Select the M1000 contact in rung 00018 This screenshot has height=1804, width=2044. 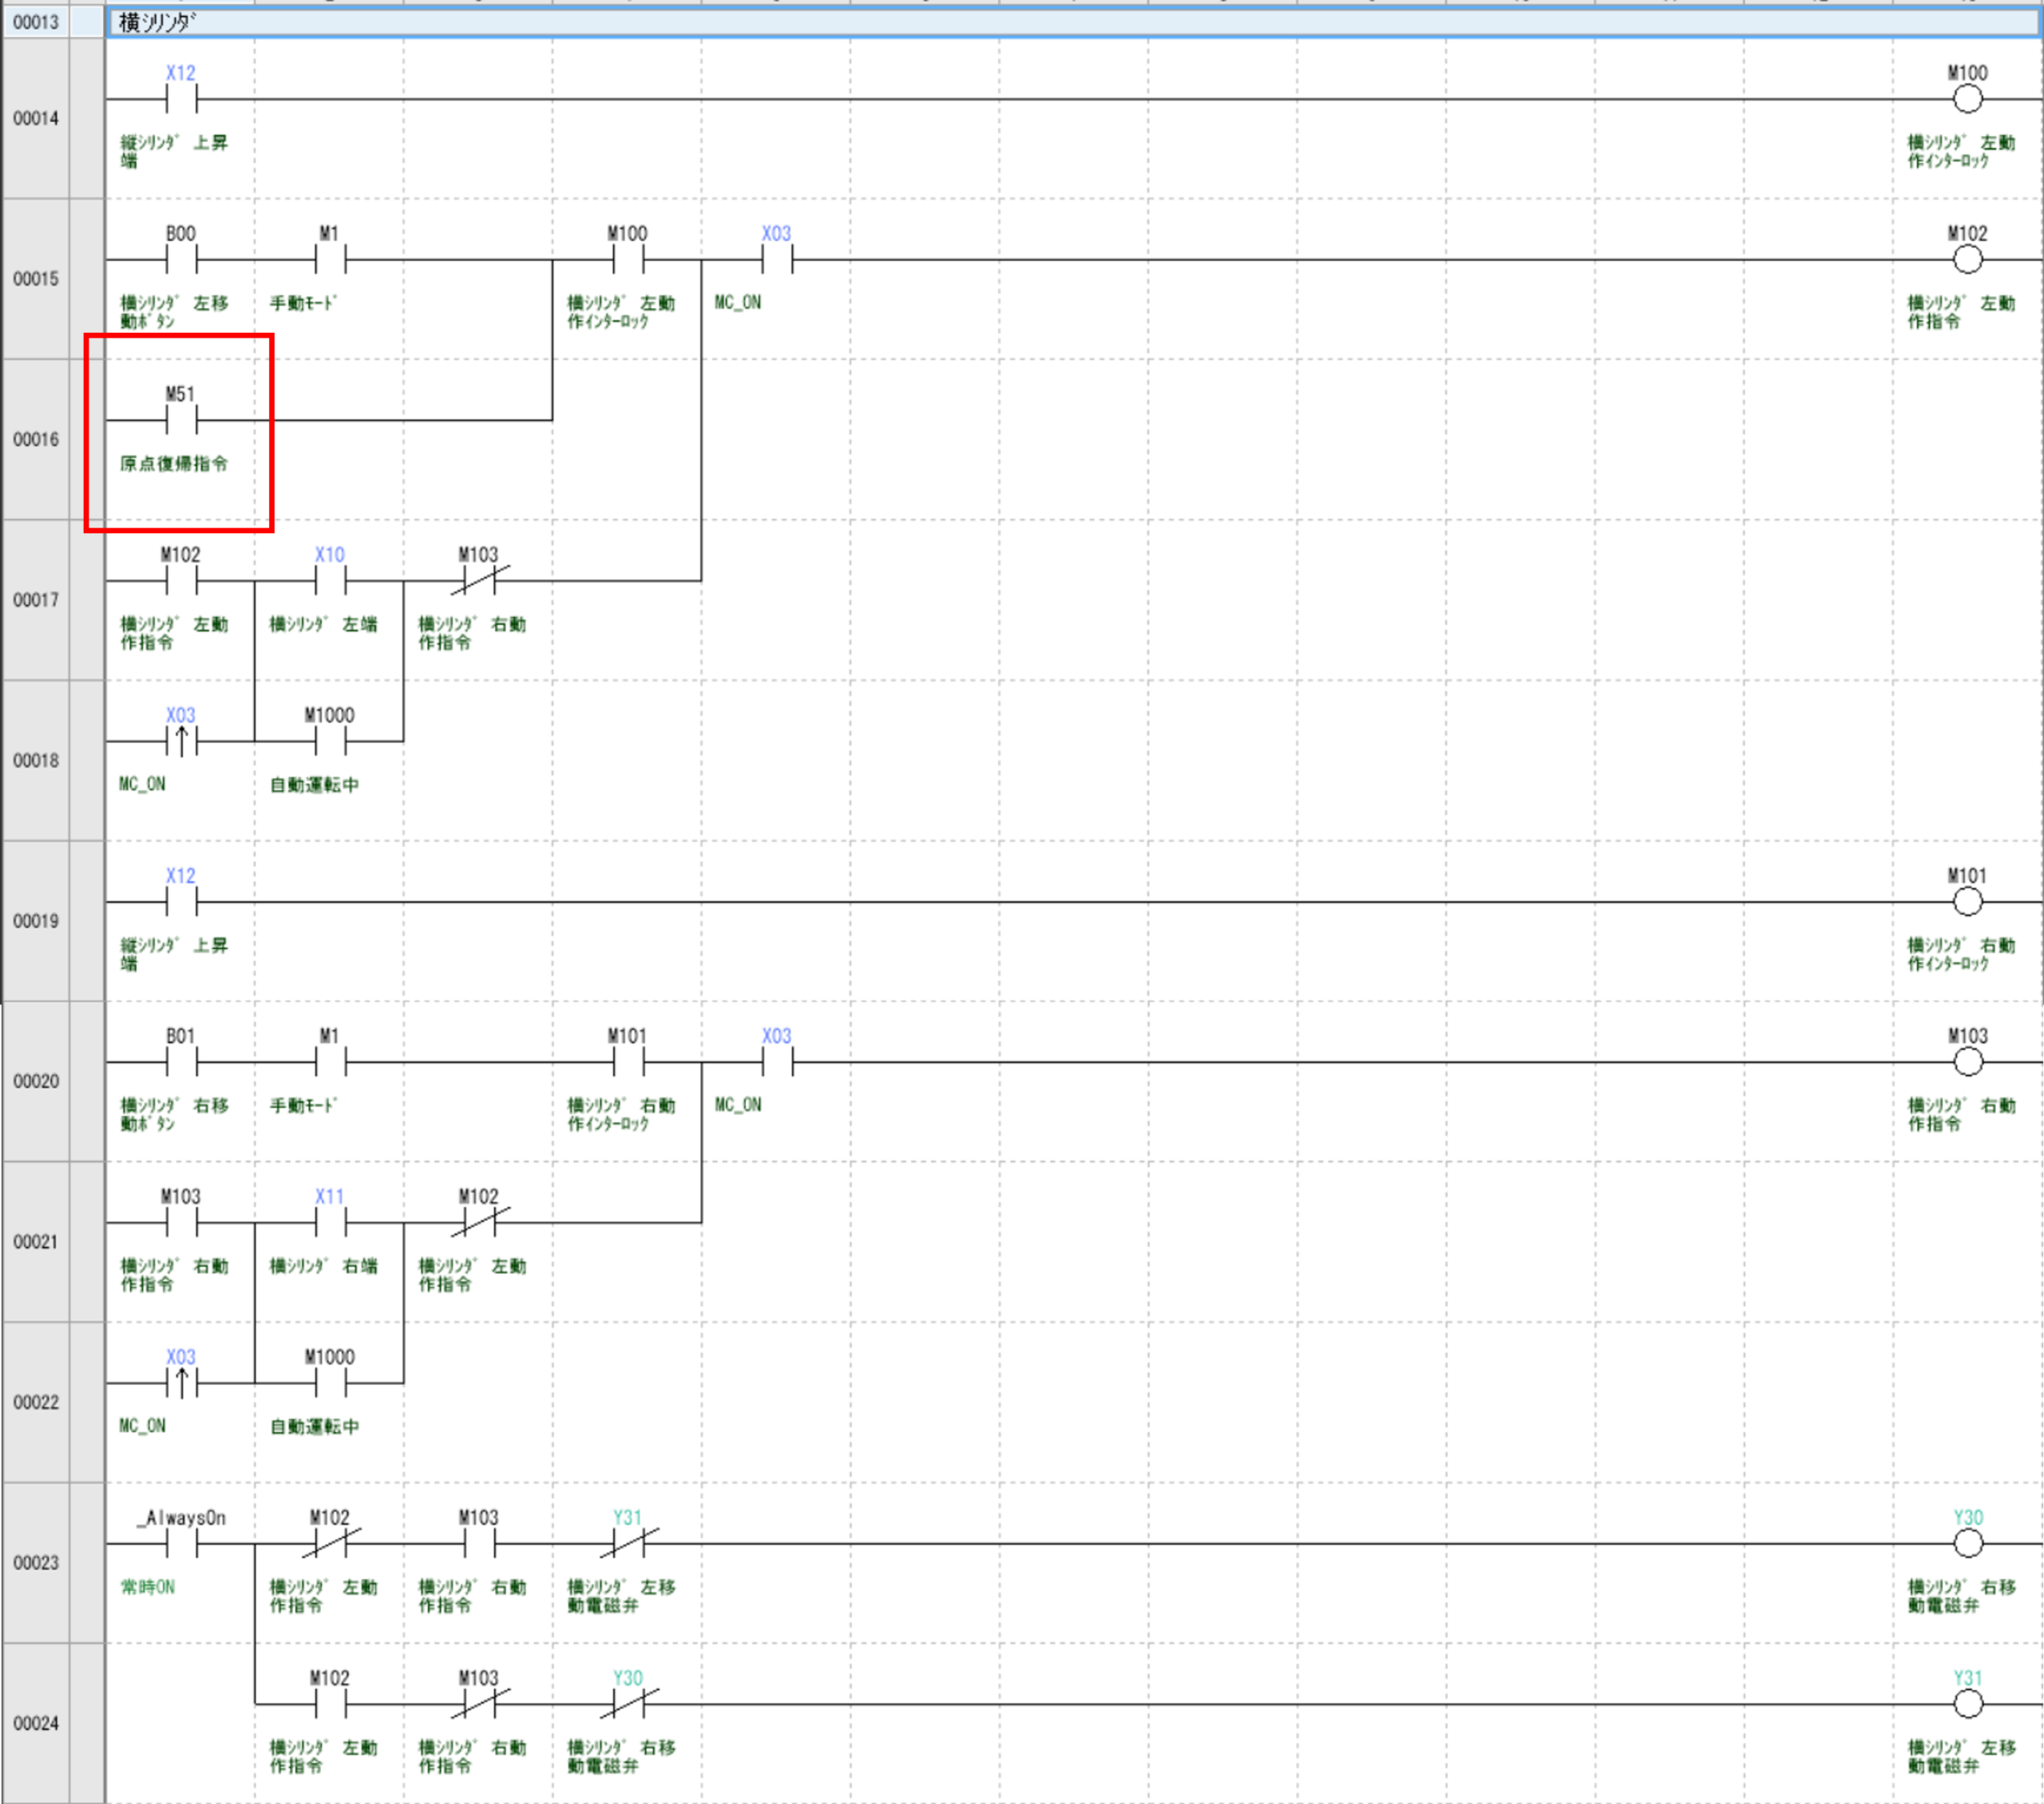click(x=330, y=741)
